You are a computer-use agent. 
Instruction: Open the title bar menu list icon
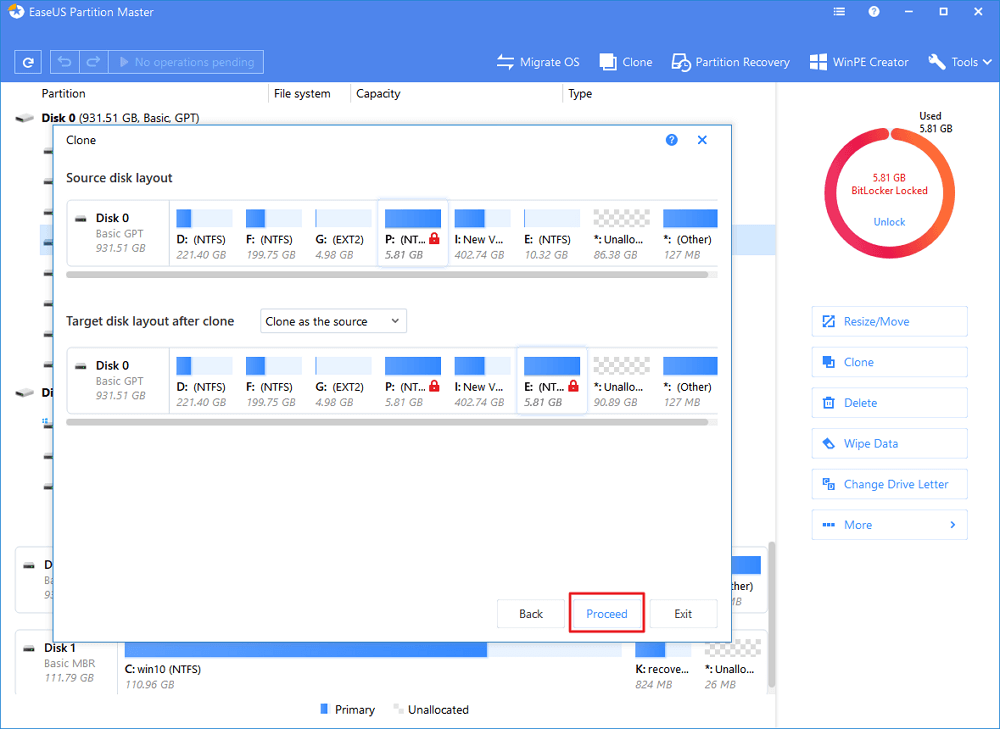pos(839,11)
